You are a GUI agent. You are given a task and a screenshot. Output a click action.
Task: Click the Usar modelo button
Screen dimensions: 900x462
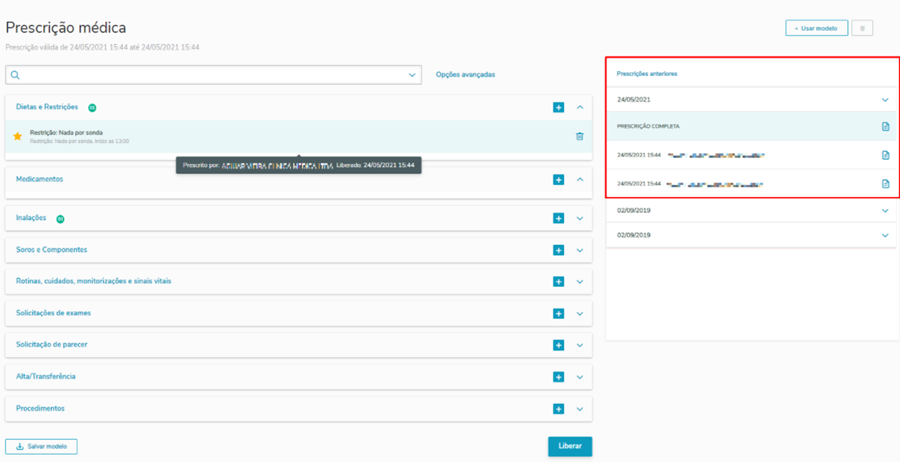coord(816,28)
